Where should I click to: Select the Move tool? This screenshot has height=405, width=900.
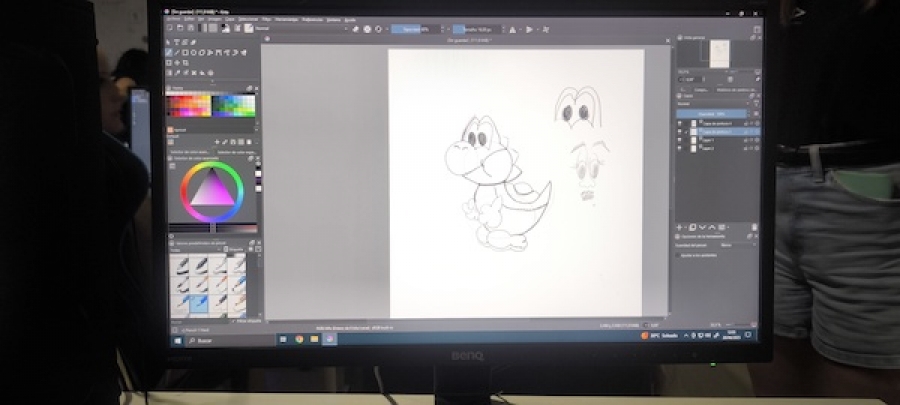(x=177, y=63)
